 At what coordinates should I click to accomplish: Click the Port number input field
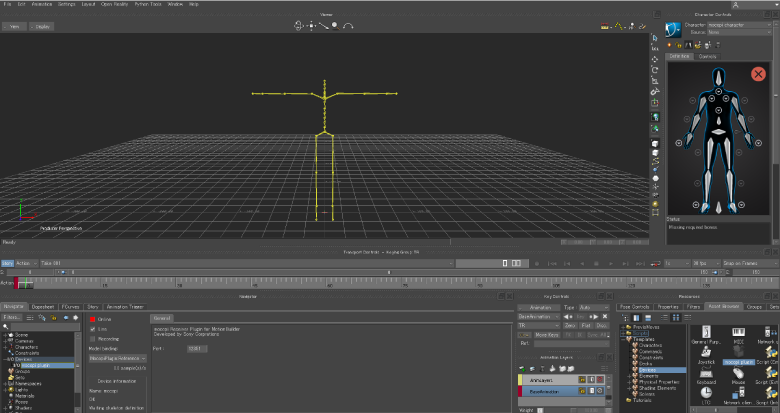pyautogui.click(x=198, y=348)
